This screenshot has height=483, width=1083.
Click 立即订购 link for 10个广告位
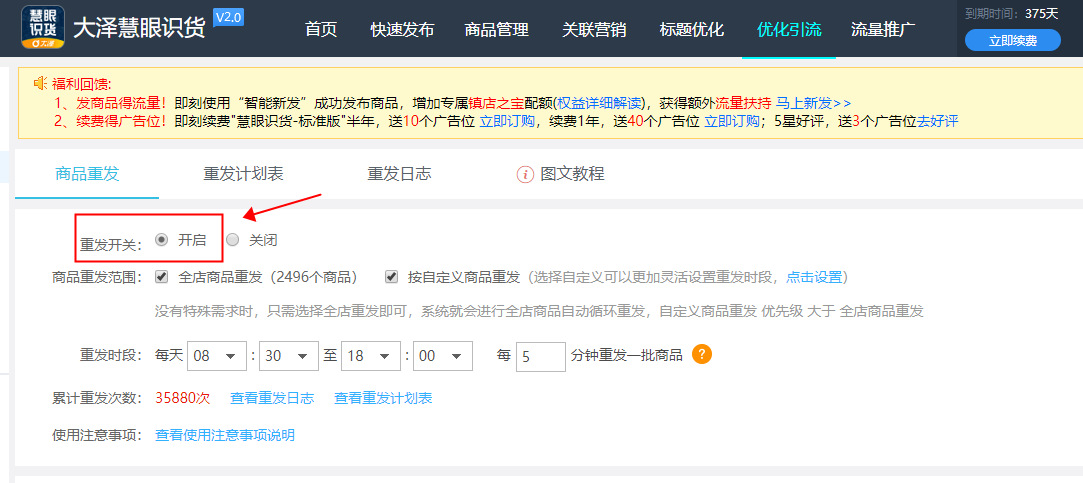(x=507, y=122)
